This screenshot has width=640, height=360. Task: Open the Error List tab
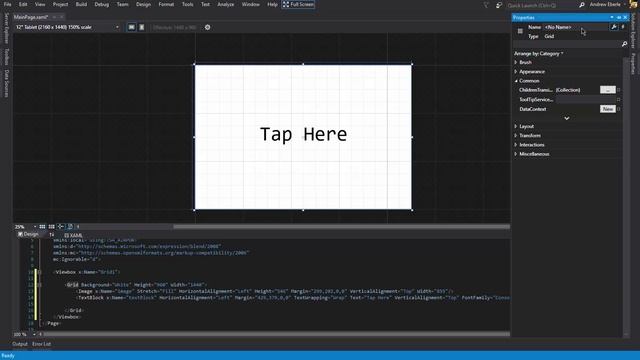[x=42, y=344]
